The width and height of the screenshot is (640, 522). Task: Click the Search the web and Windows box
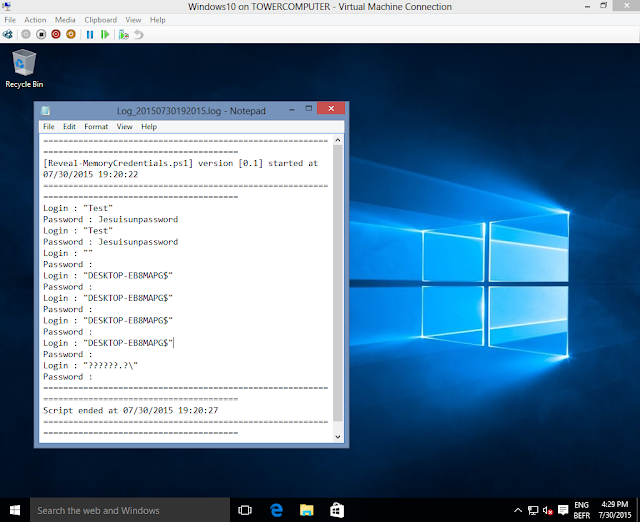coord(130,510)
